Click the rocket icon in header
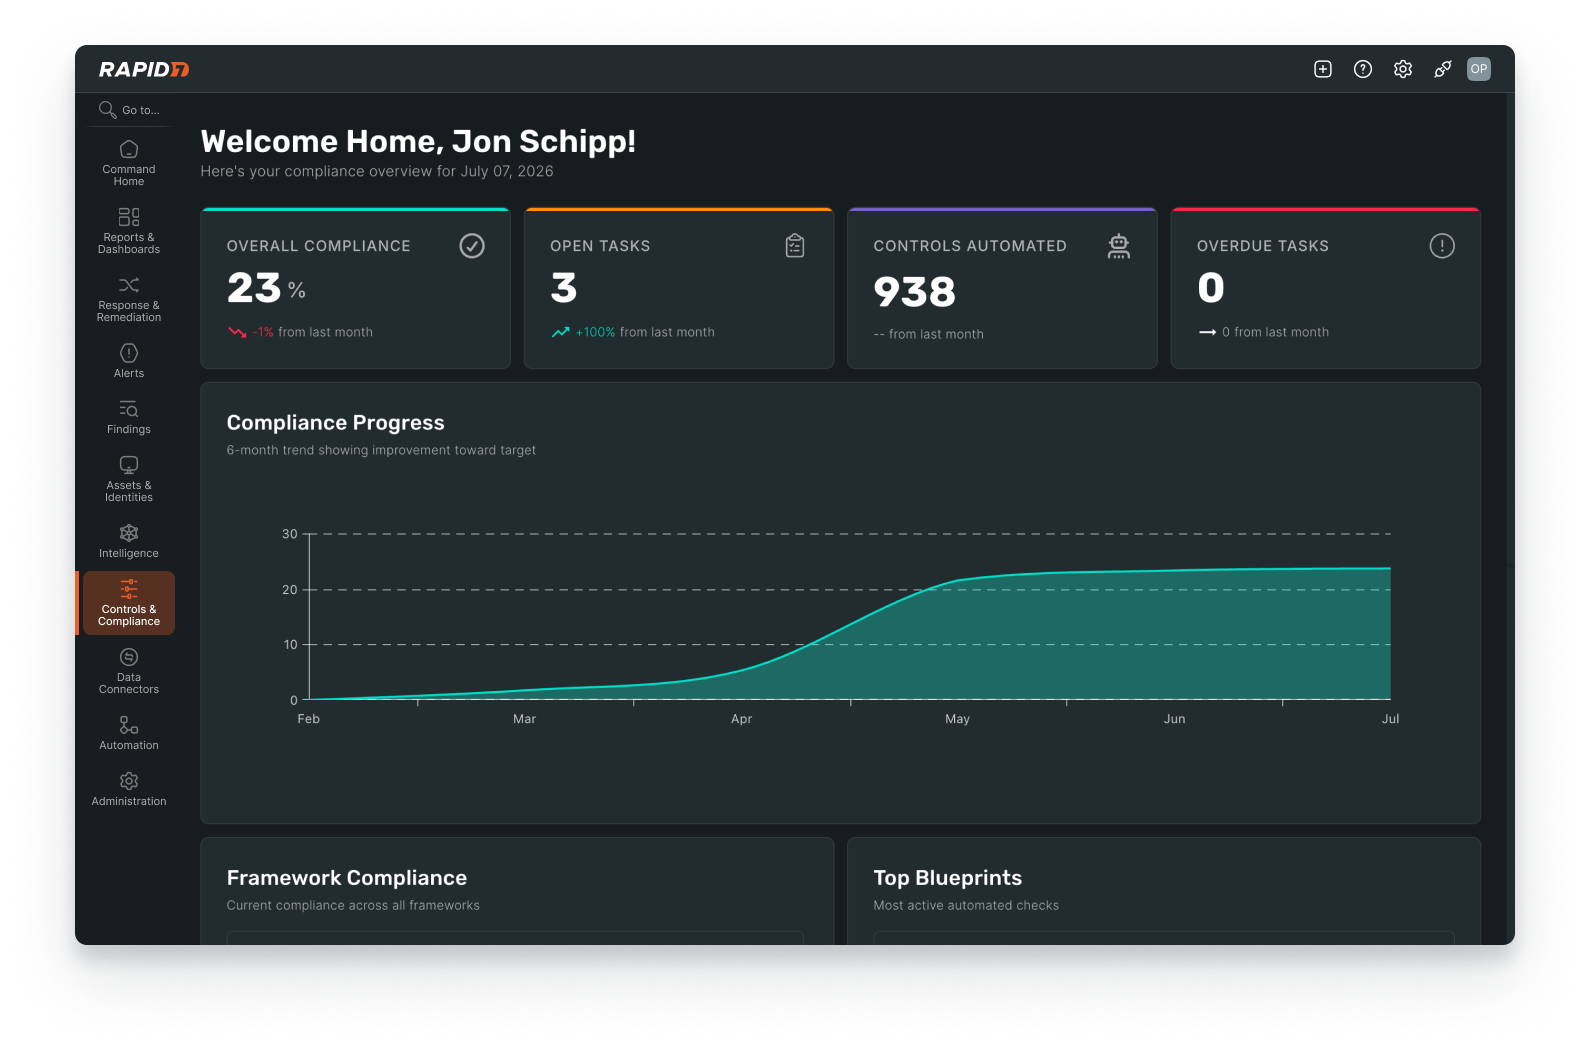The height and width of the screenshot is (1050, 1590). [1443, 69]
